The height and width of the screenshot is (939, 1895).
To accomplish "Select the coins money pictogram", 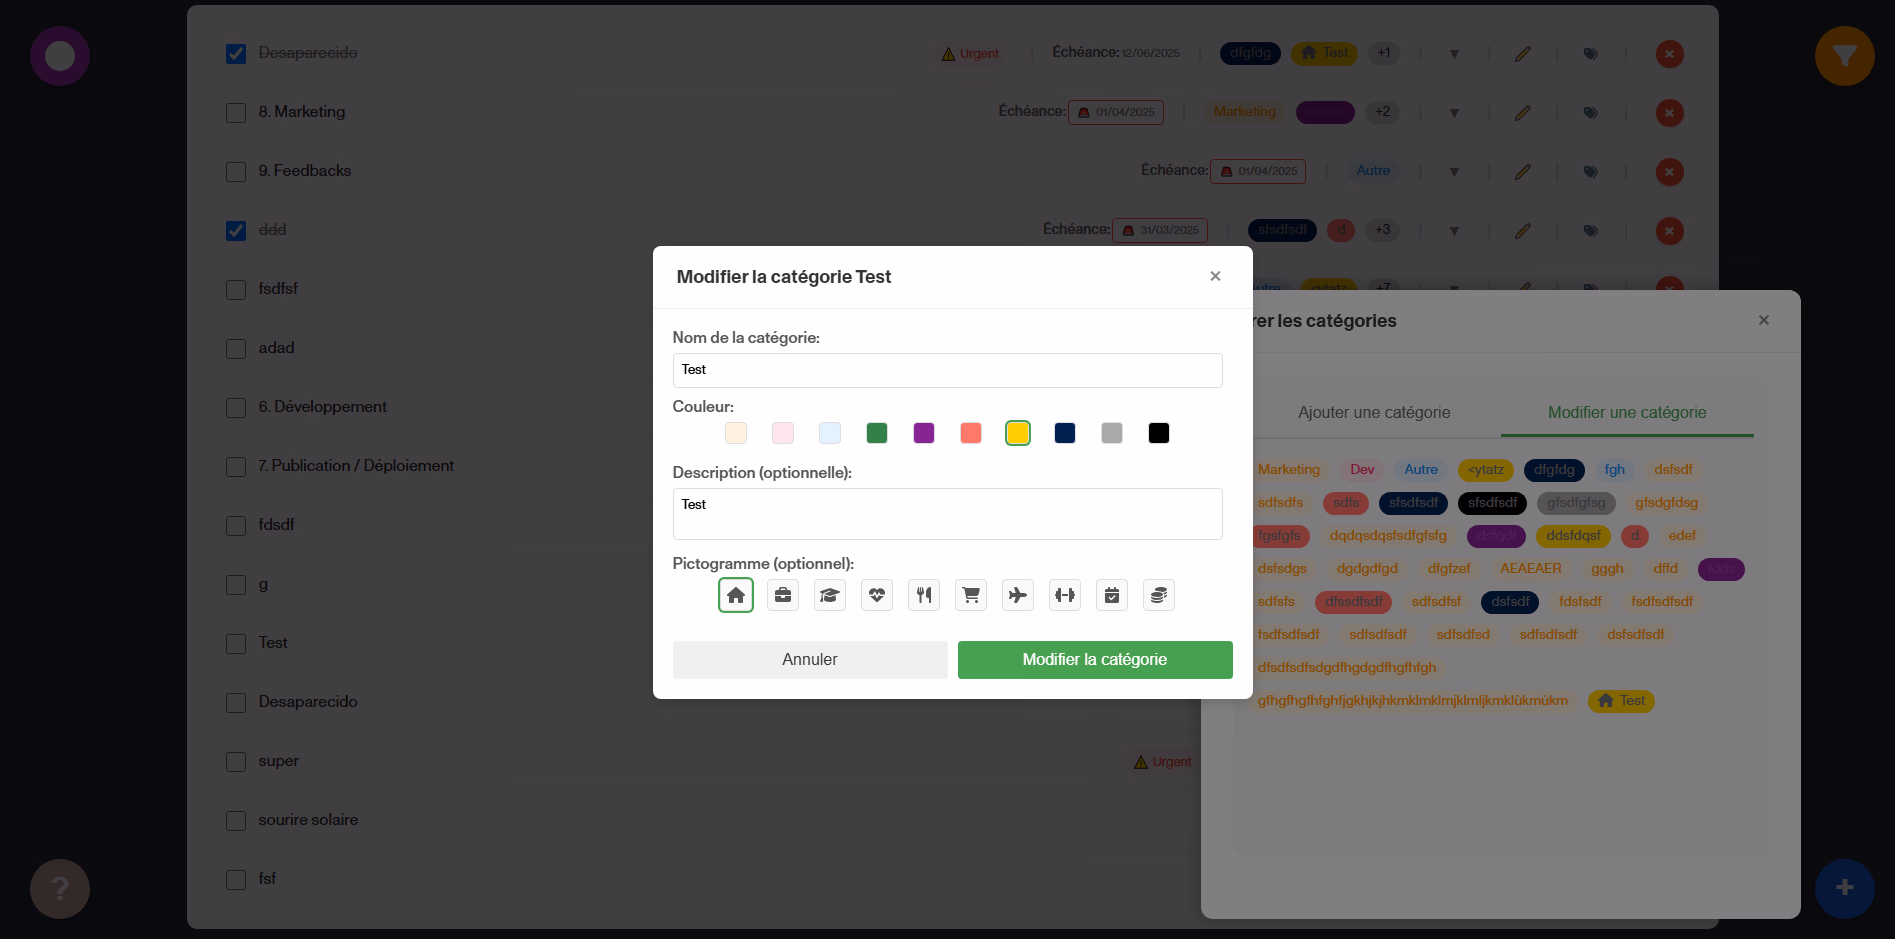I will (1158, 594).
